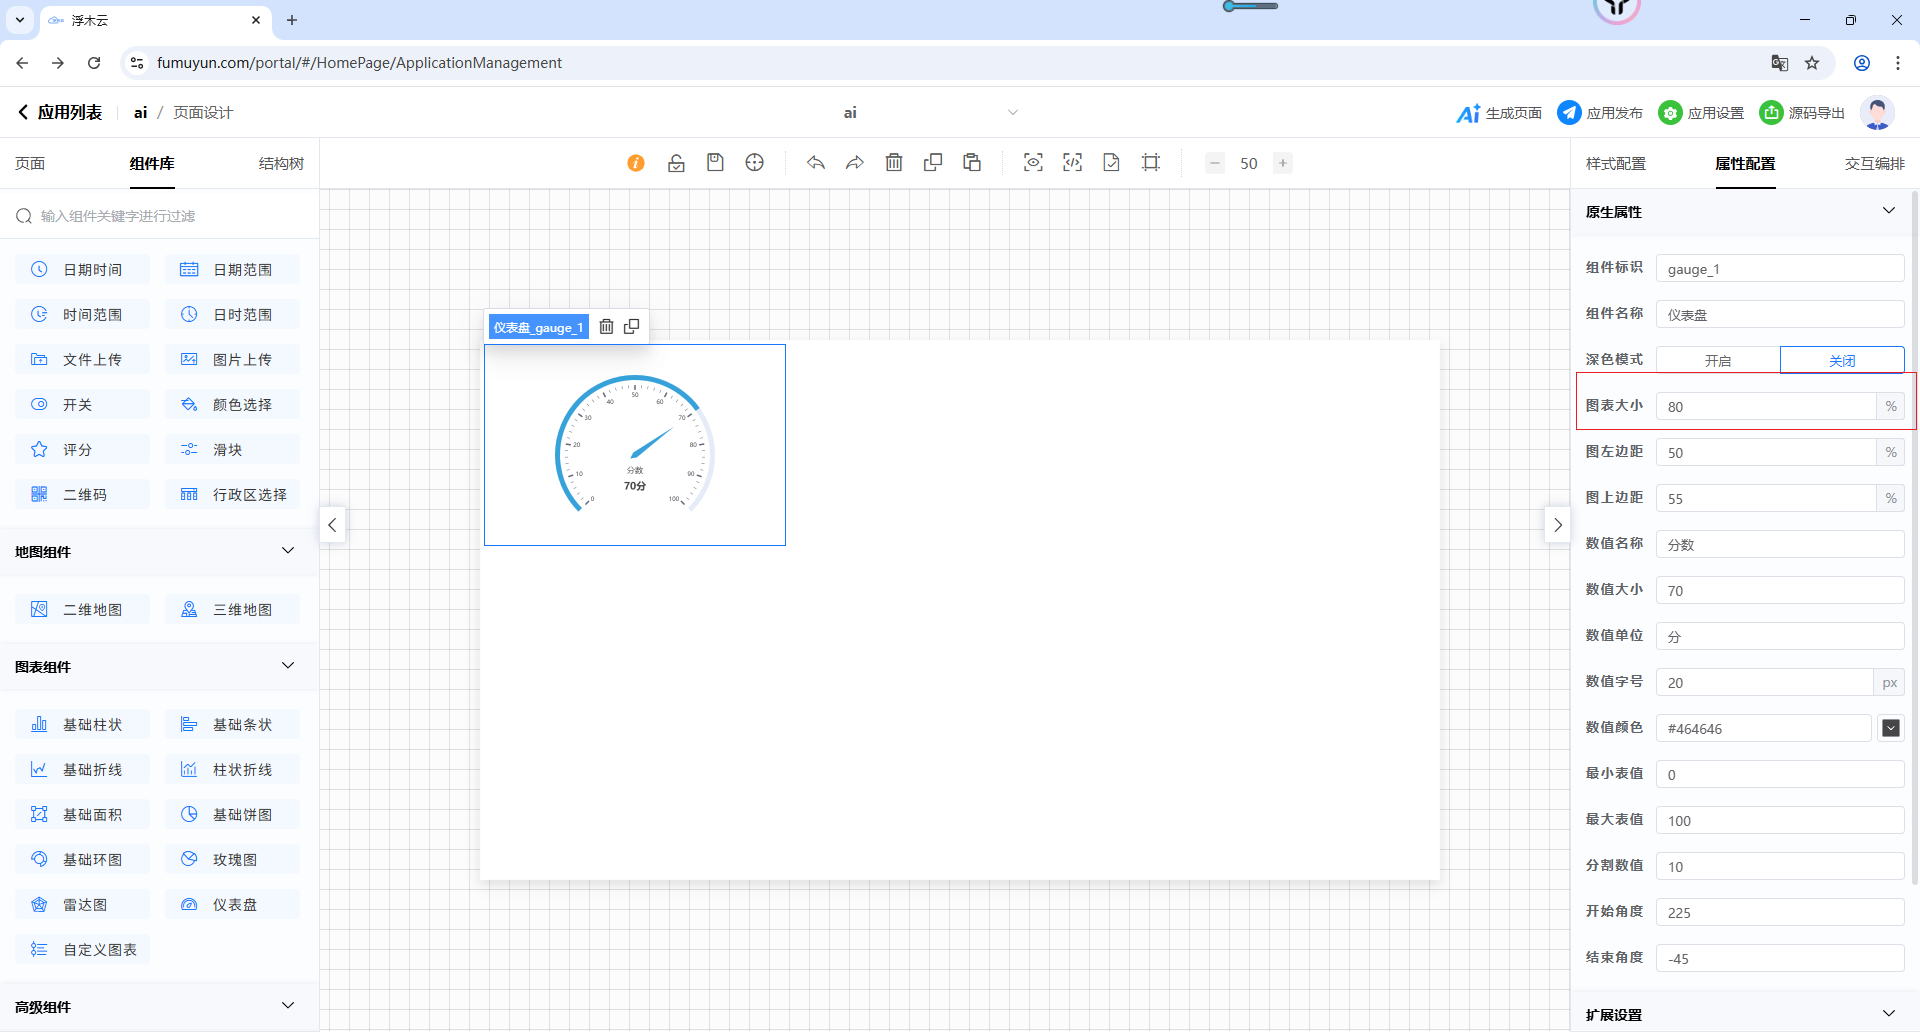The image size is (1920, 1032).
Task: Duplicate gauge_1 using its label copy icon
Action: [x=632, y=327]
